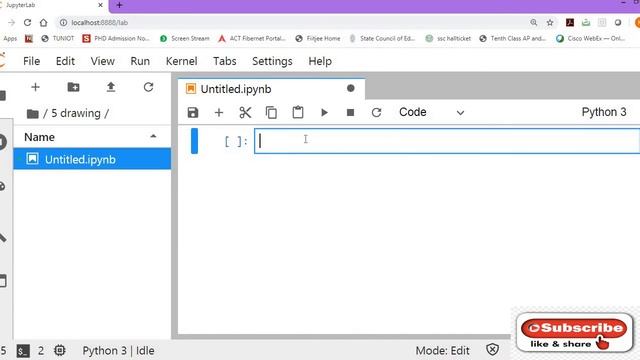640x360 pixels.
Task: Open the Help menu
Action: [320, 61]
